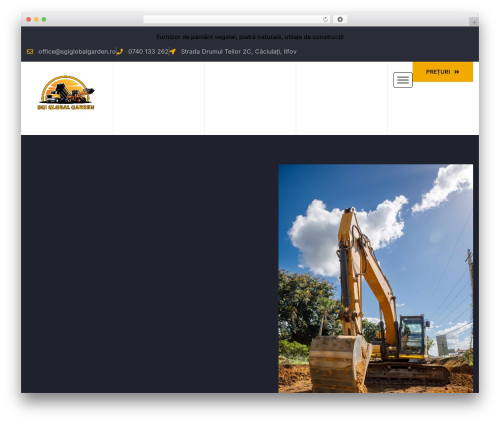The width and height of the screenshot is (500, 423).
Task: Open the hamburger menu toggle
Action: pos(403,80)
